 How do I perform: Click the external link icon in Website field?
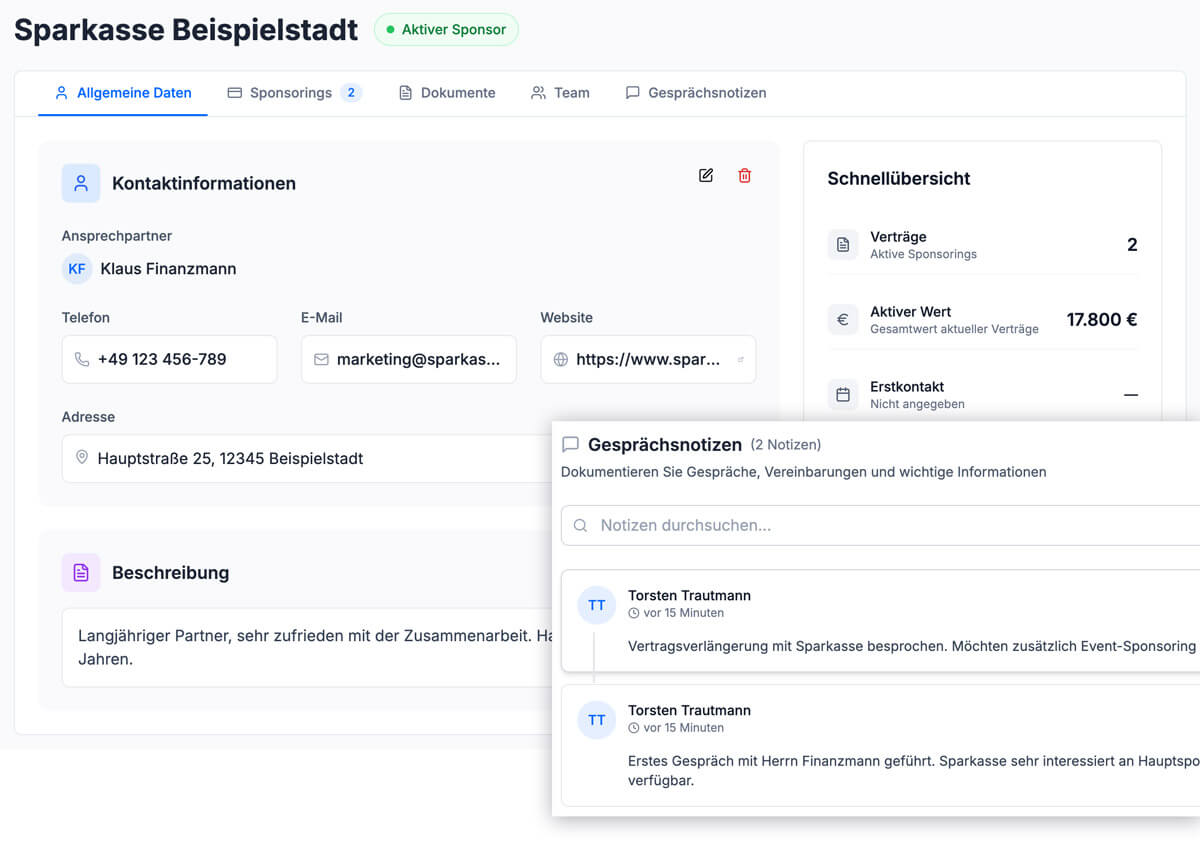(x=740, y=360)
